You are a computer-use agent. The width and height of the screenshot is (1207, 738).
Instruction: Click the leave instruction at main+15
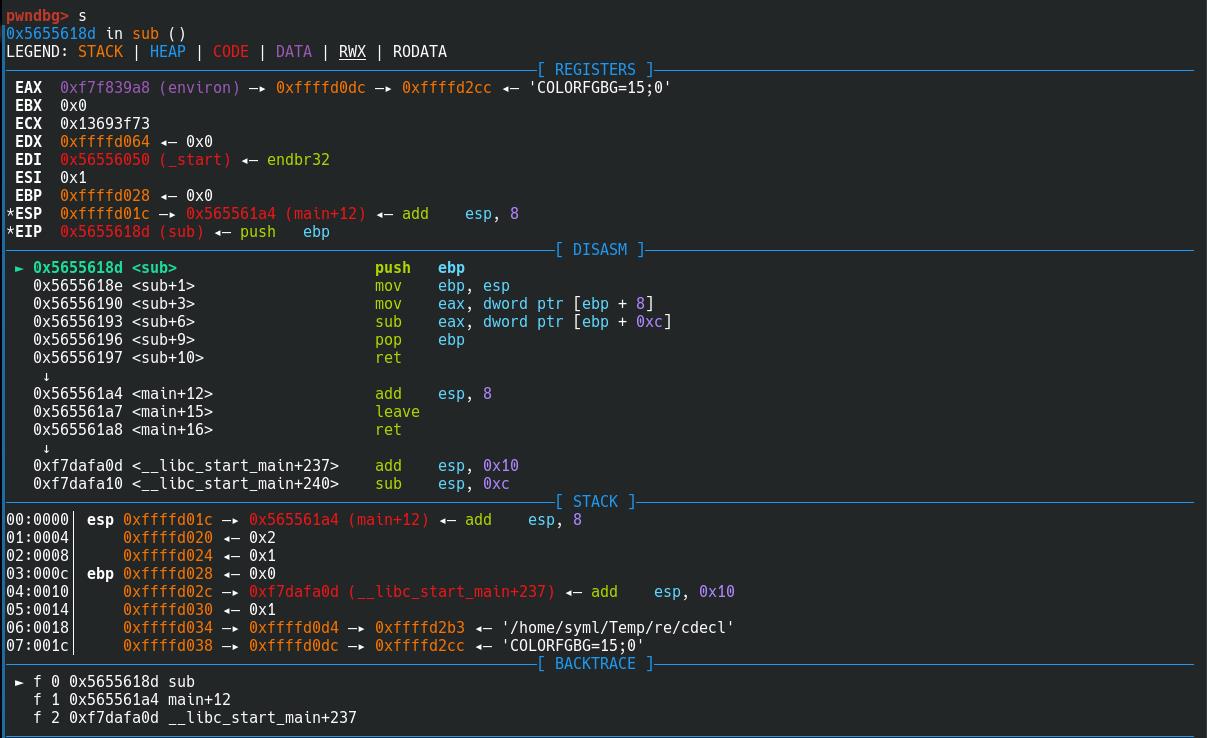point(397,412)
